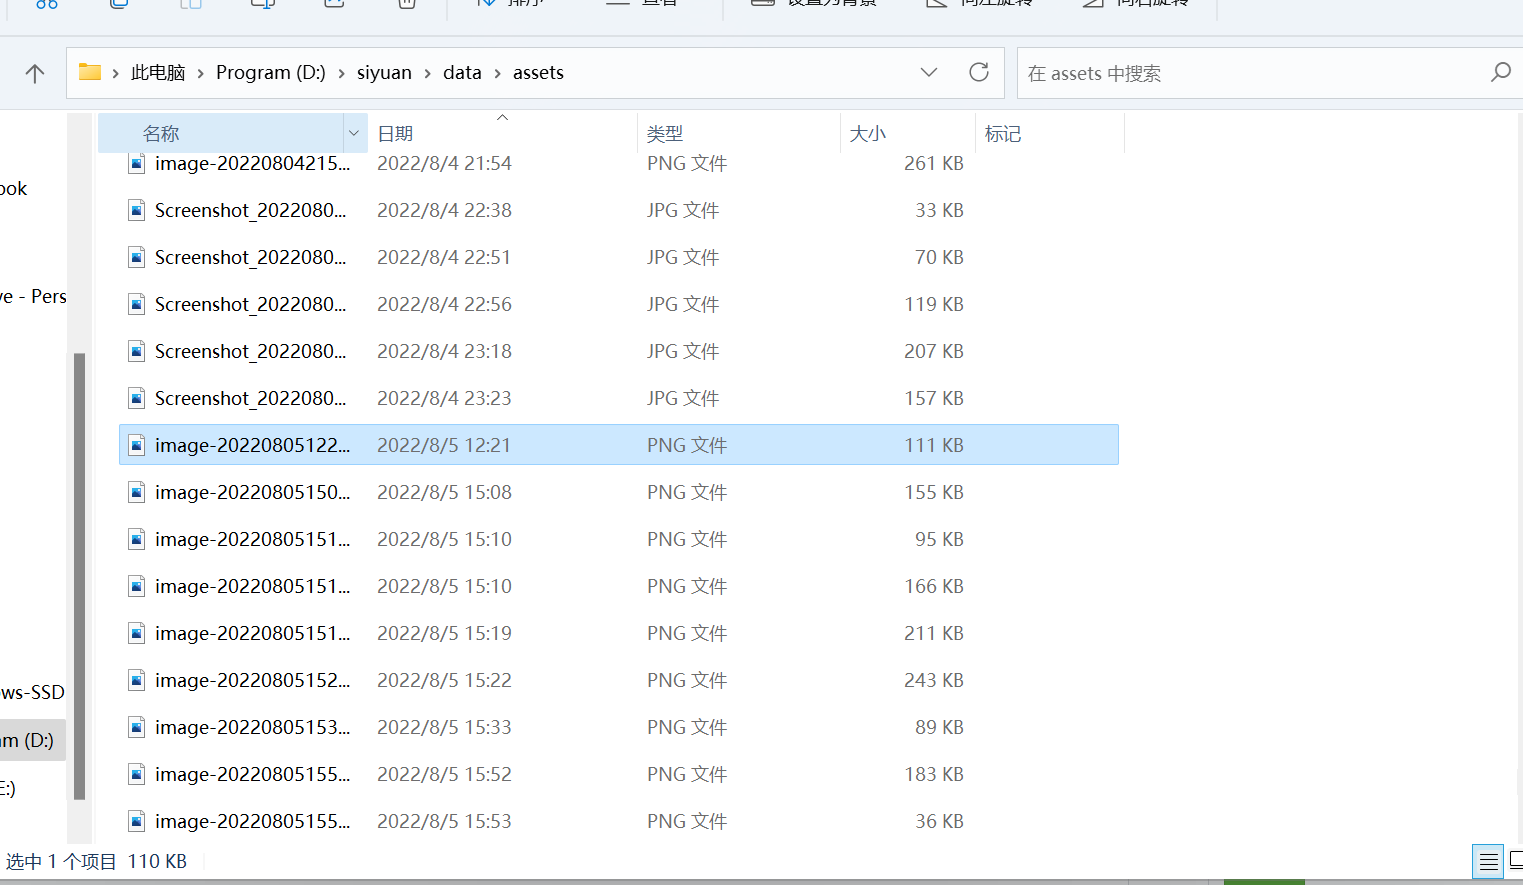Click the icon of the Screenshot dated 23:18
The image size is (1523, 885).
[x=137, y=351]
